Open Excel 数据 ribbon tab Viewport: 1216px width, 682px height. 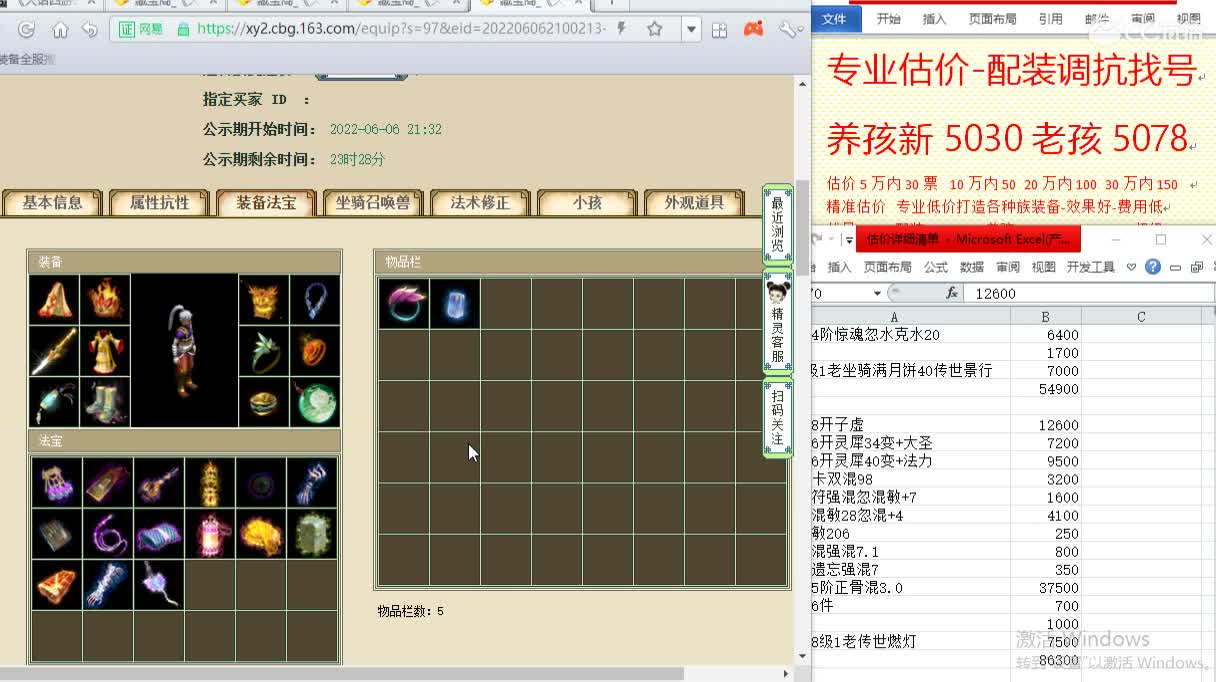click(972, 267)
